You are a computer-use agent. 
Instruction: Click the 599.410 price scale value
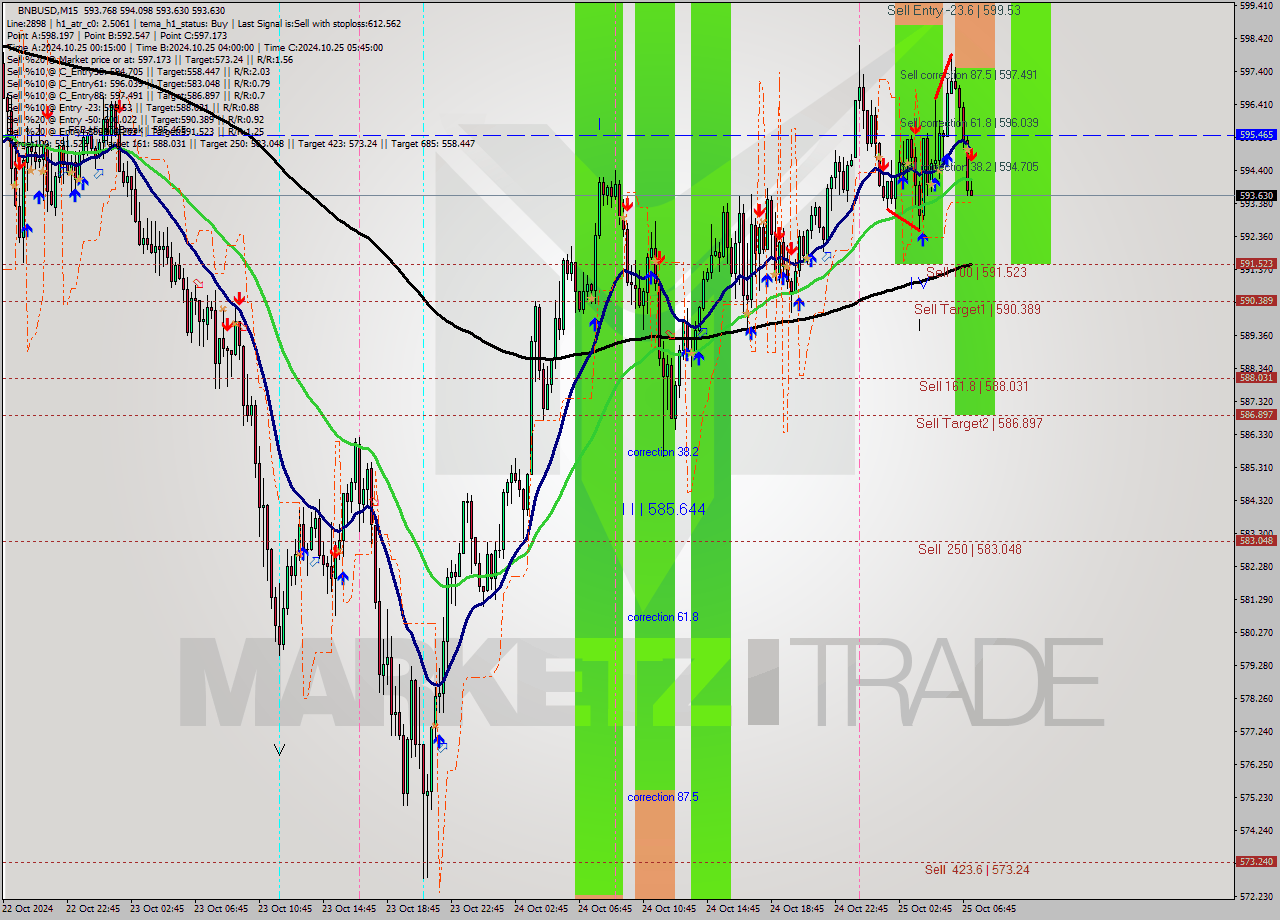[x=1256, y=6]
